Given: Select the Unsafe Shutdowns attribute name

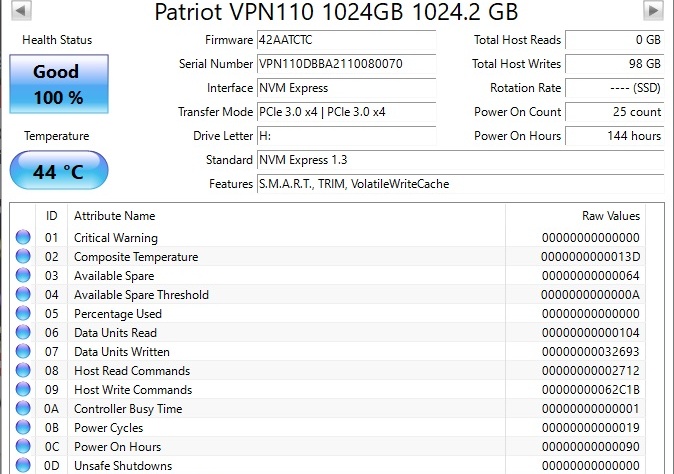Looking at the screenshot, I should [123, 465].
